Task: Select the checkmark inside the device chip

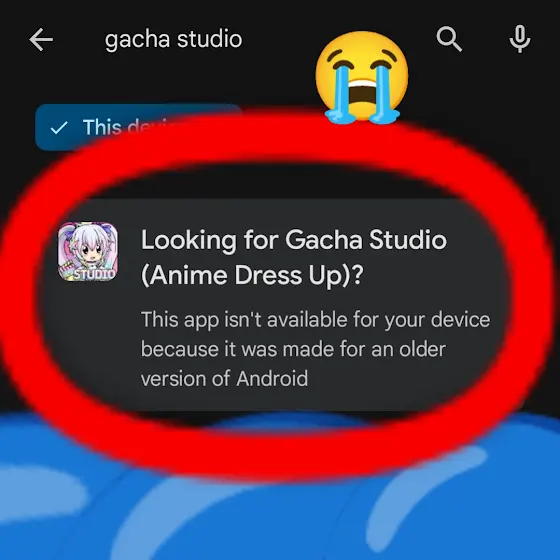Action: pyautogui.click(x=59, y=127)
